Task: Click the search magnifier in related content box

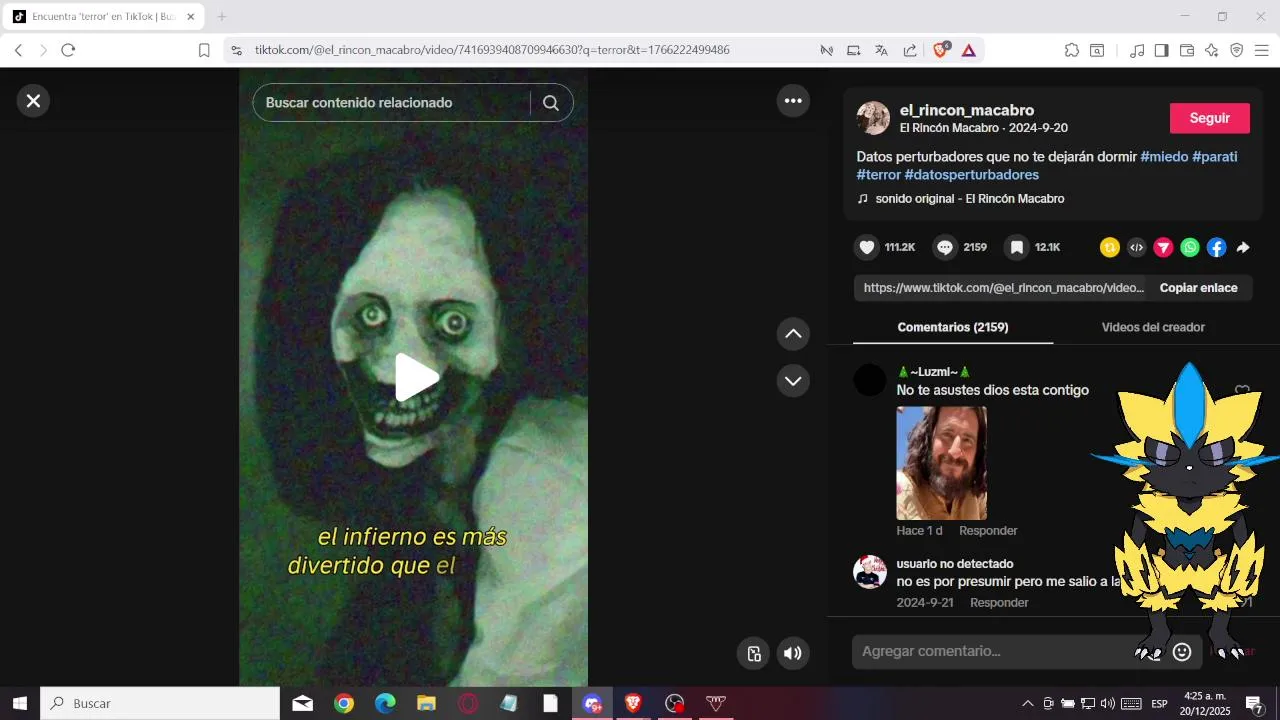Action: (x=551, y=103)
